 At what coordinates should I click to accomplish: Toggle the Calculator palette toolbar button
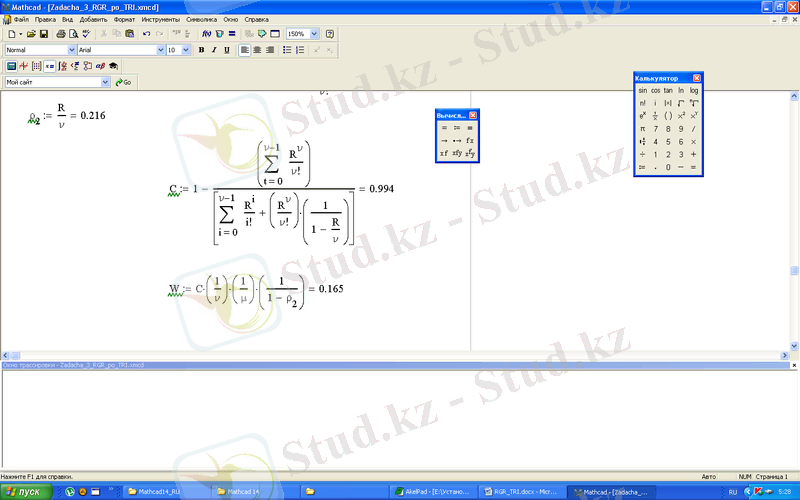(11, 66)
